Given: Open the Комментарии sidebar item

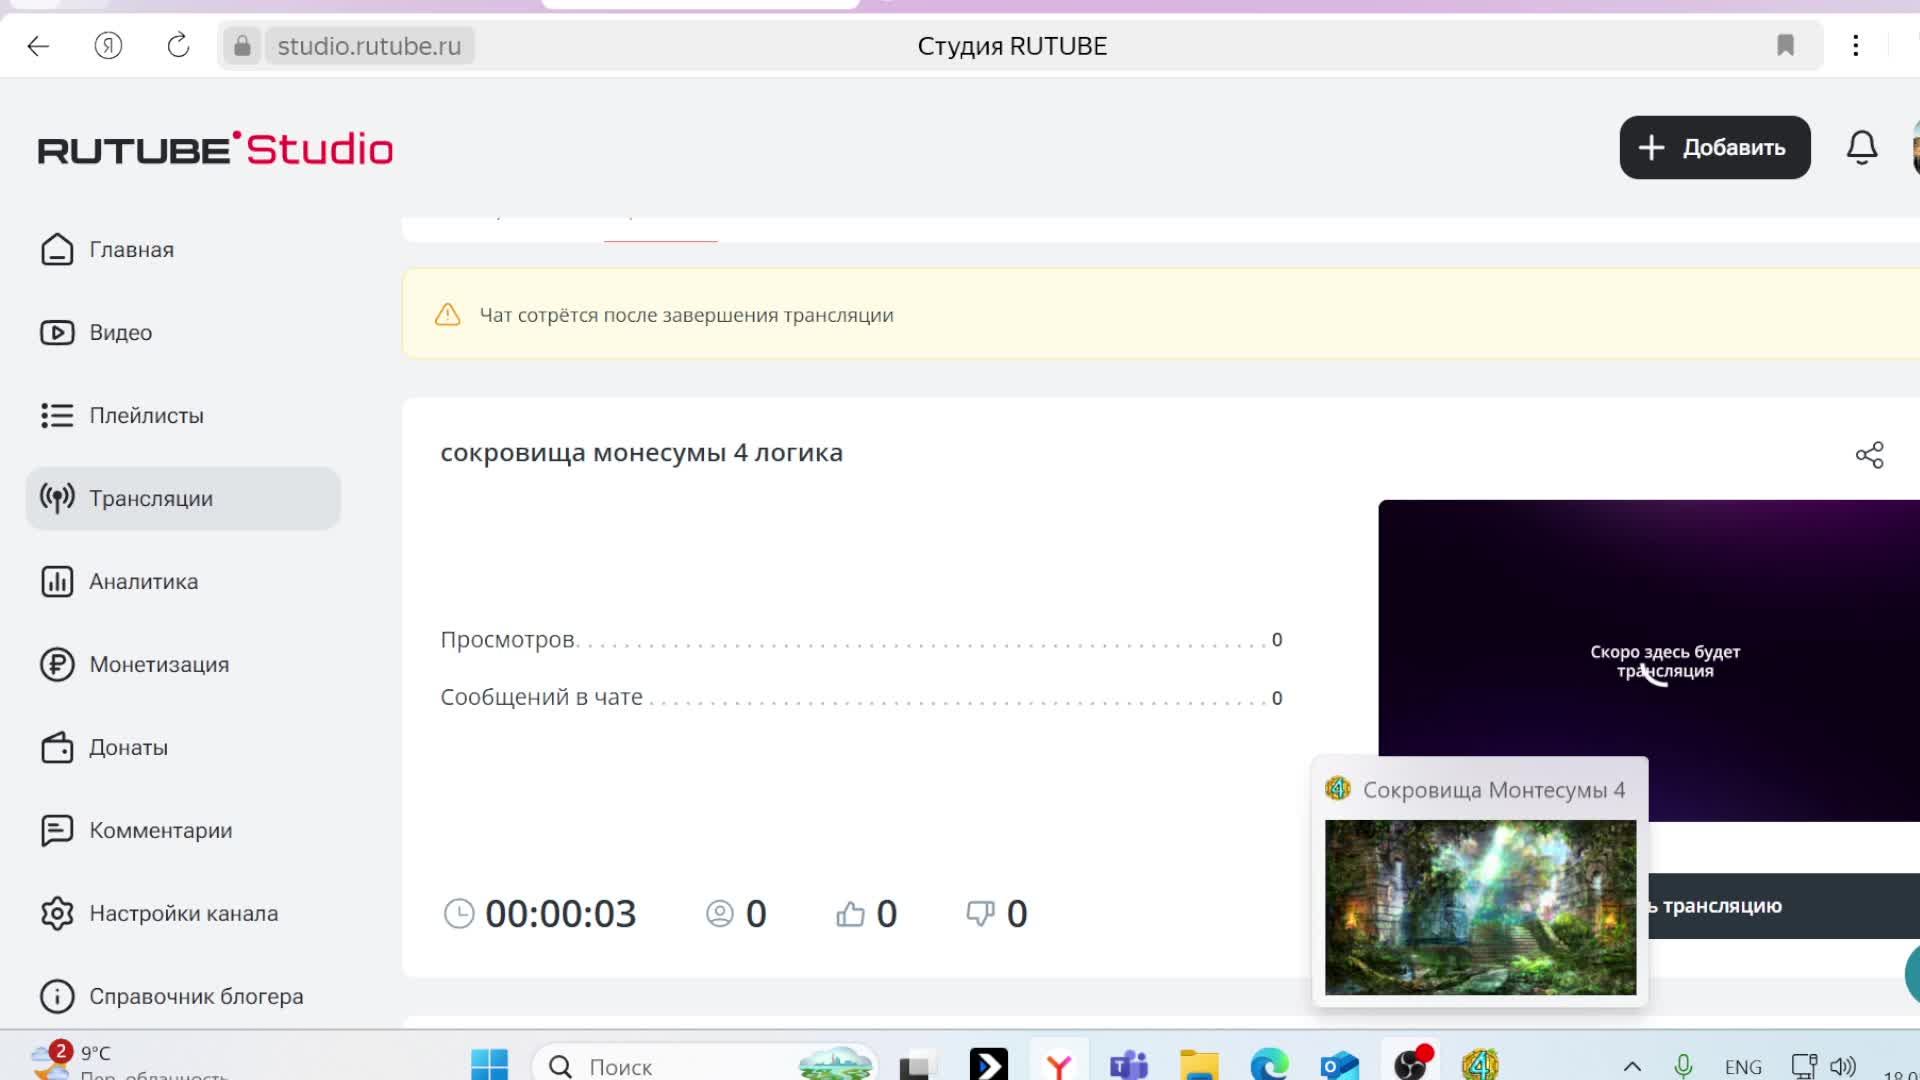Looking at the screenshot, I should [183, 831].
